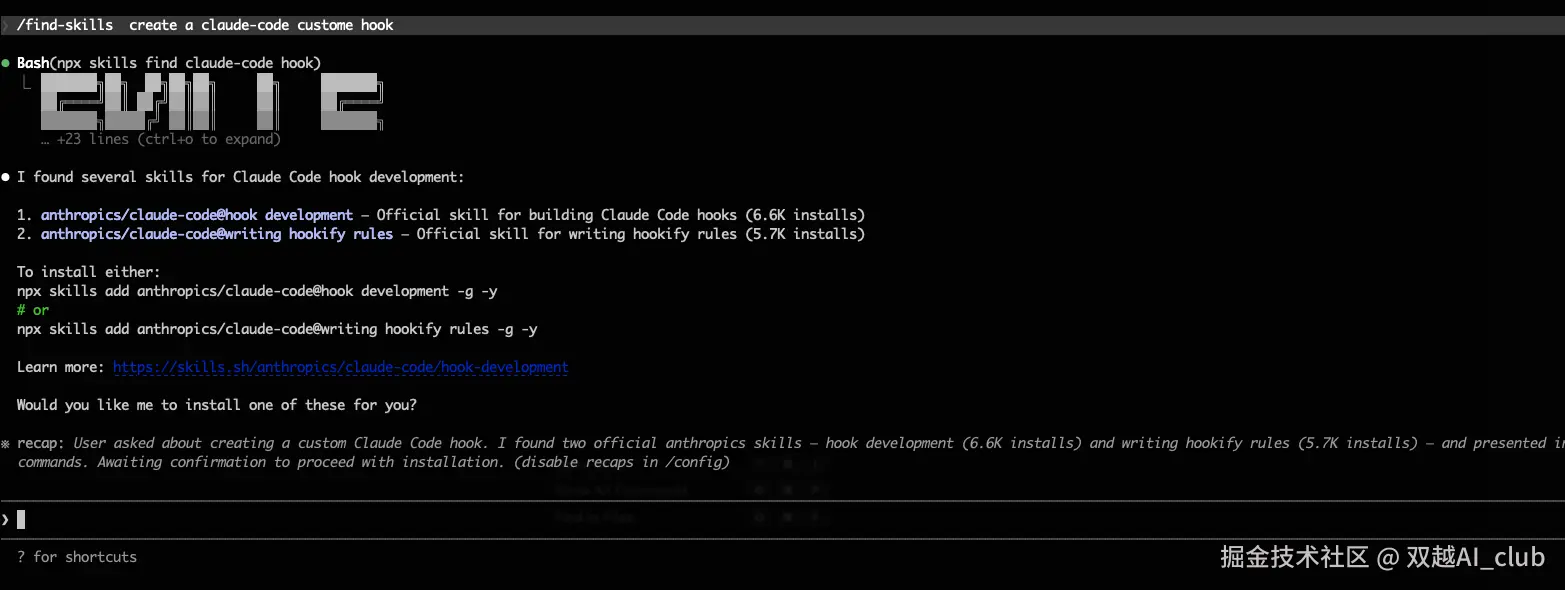Screen dimensions: 1565x590
Task: Click the prompt chevron at the input line
Action: point(5,519)
